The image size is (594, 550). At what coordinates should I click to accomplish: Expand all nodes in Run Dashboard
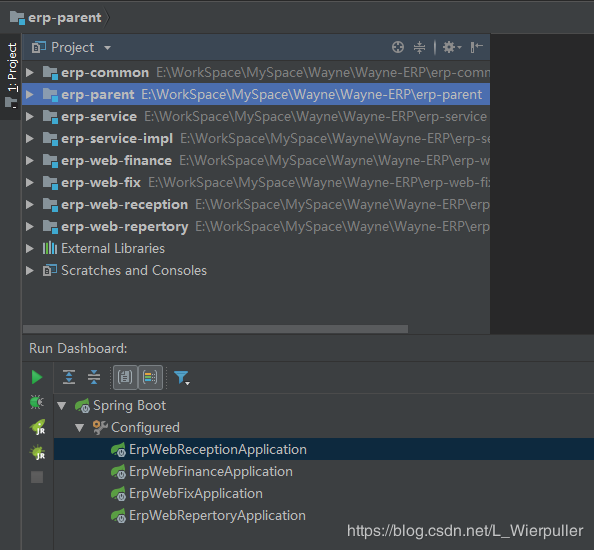pos(69,377)
